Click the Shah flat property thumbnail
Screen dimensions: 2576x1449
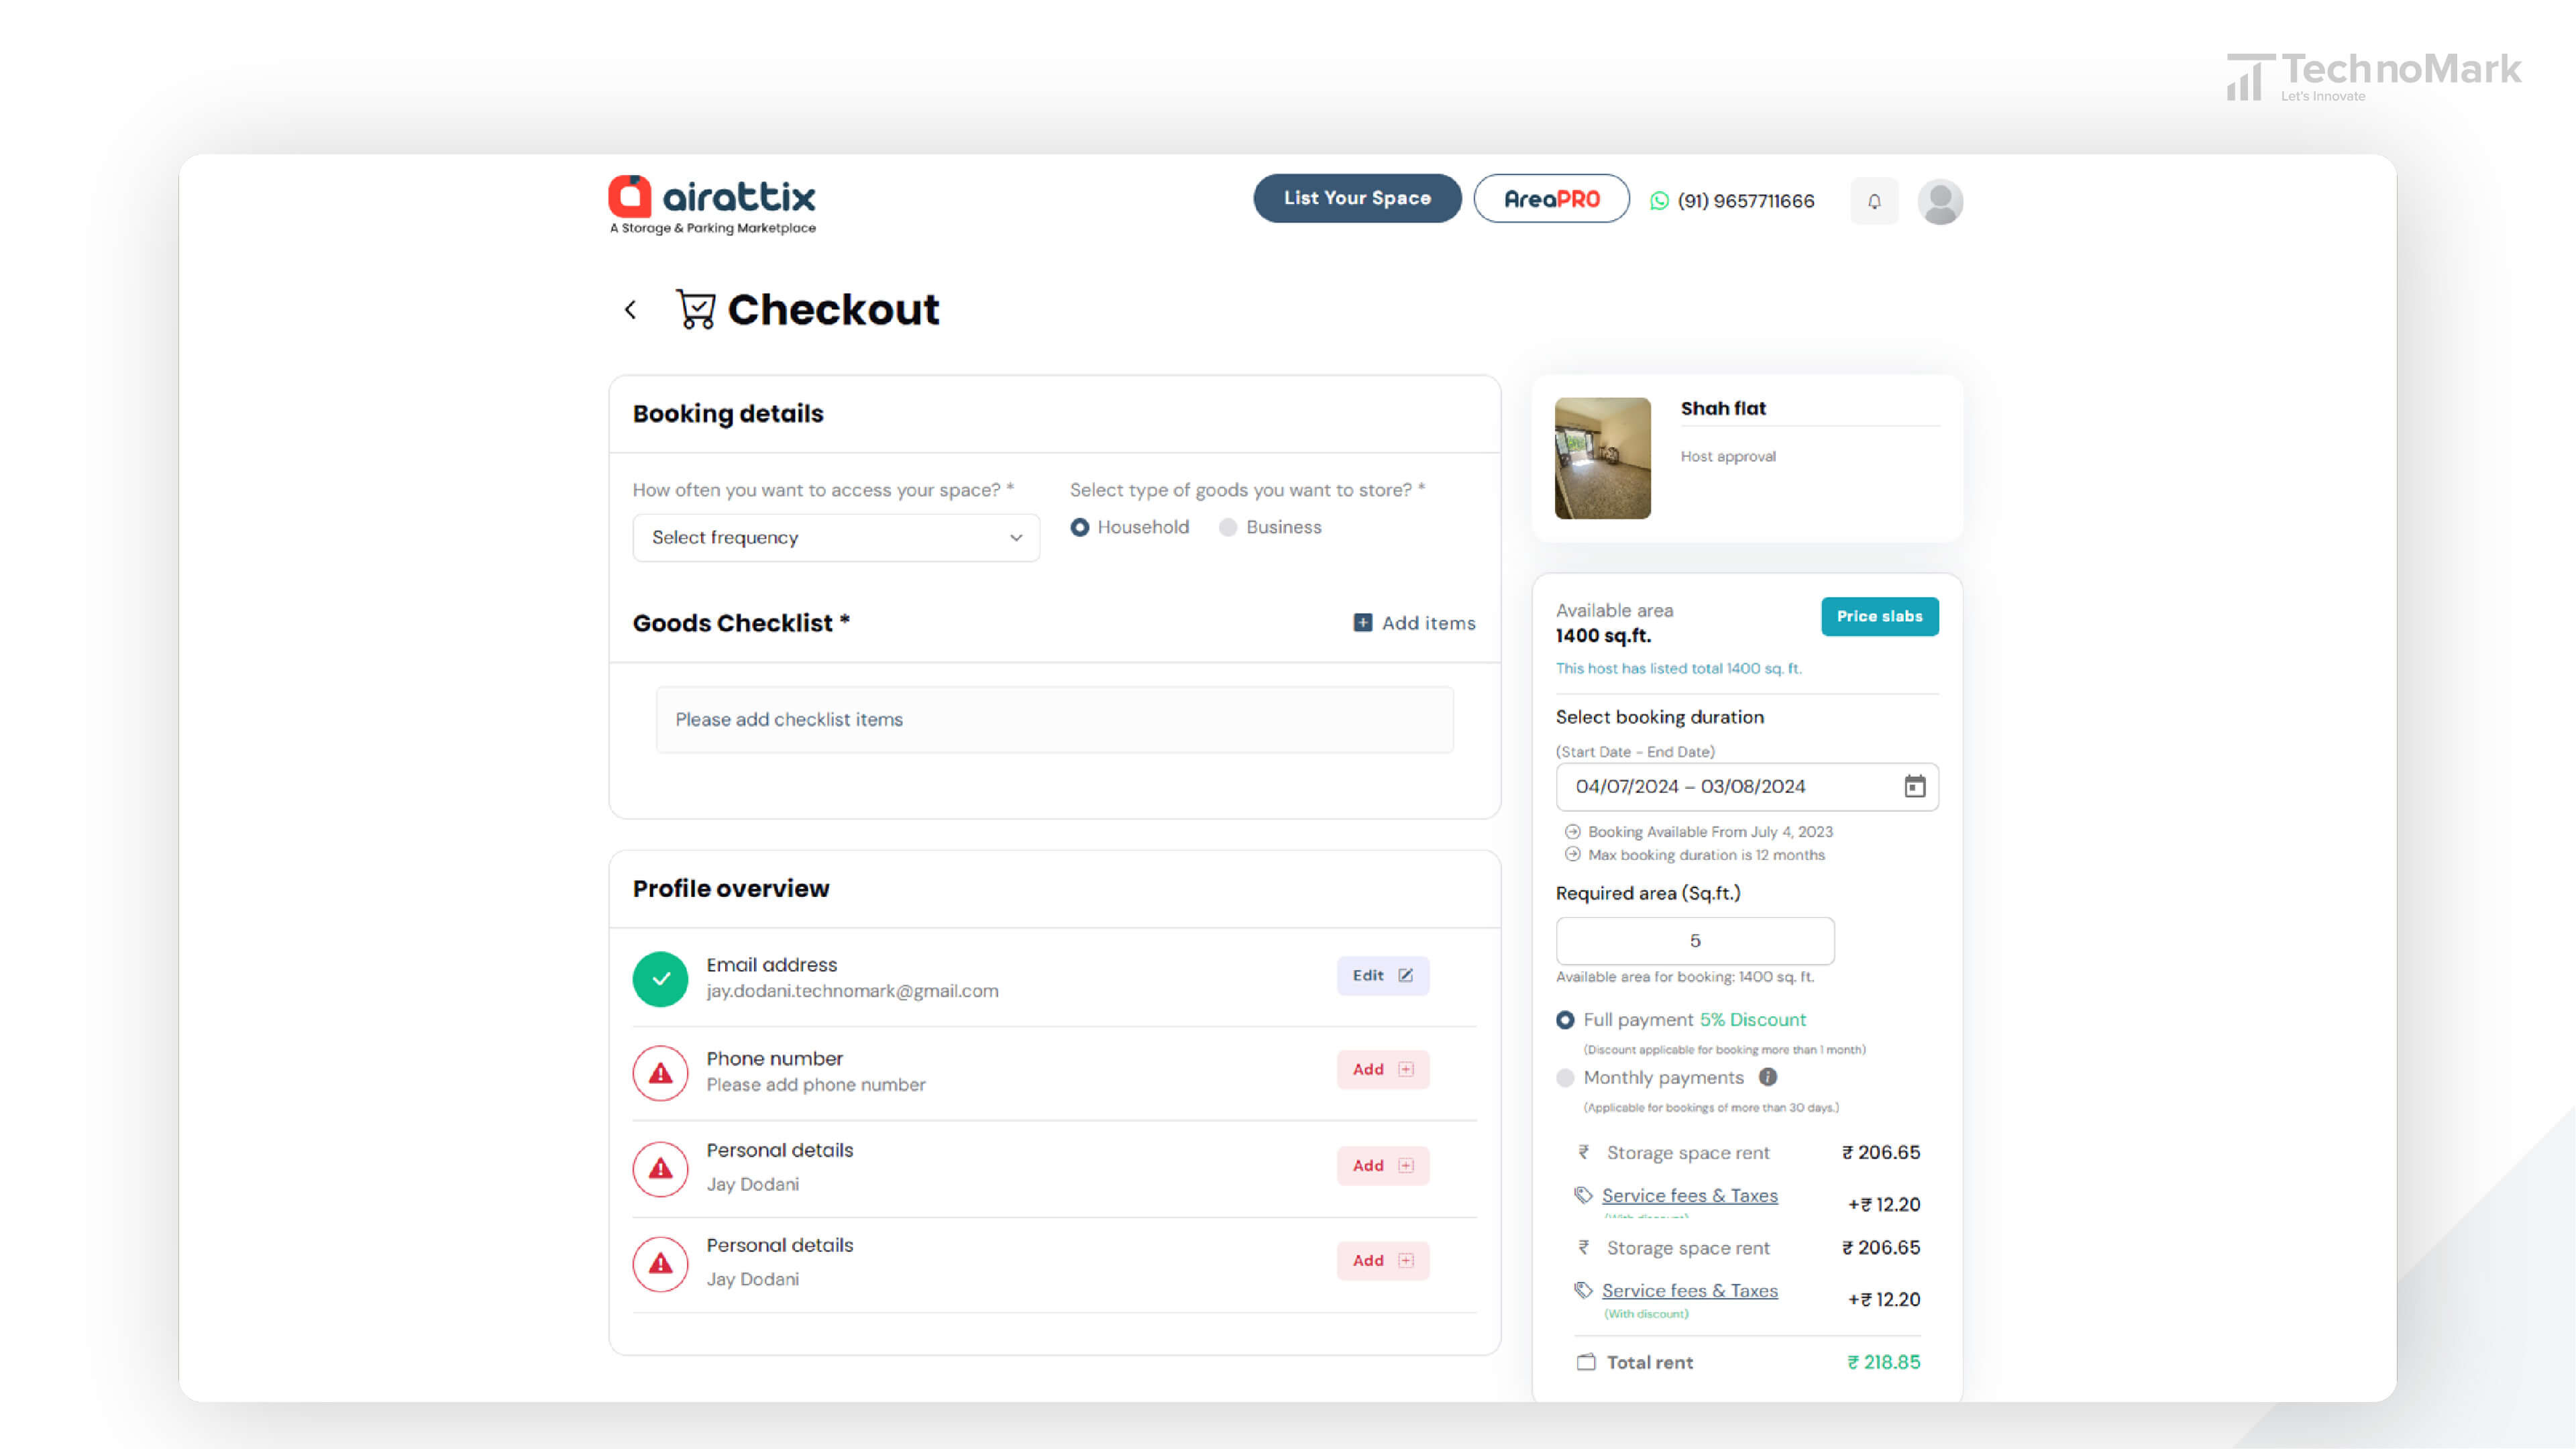click(1603, 456)
